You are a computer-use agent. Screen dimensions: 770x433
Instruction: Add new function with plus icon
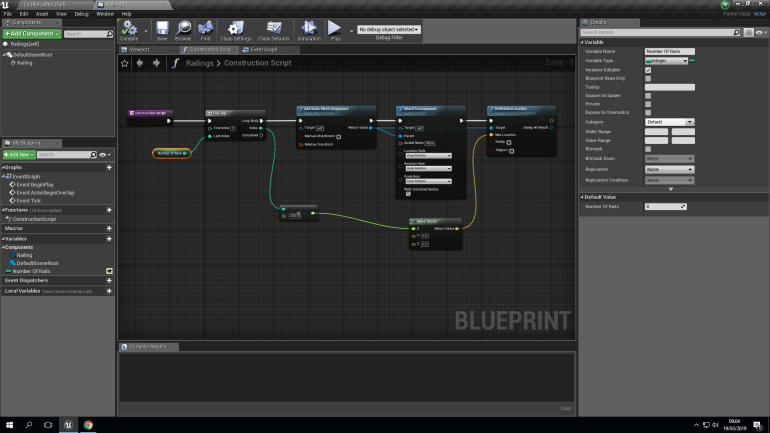pyautogui.click(x=109, y=210)
